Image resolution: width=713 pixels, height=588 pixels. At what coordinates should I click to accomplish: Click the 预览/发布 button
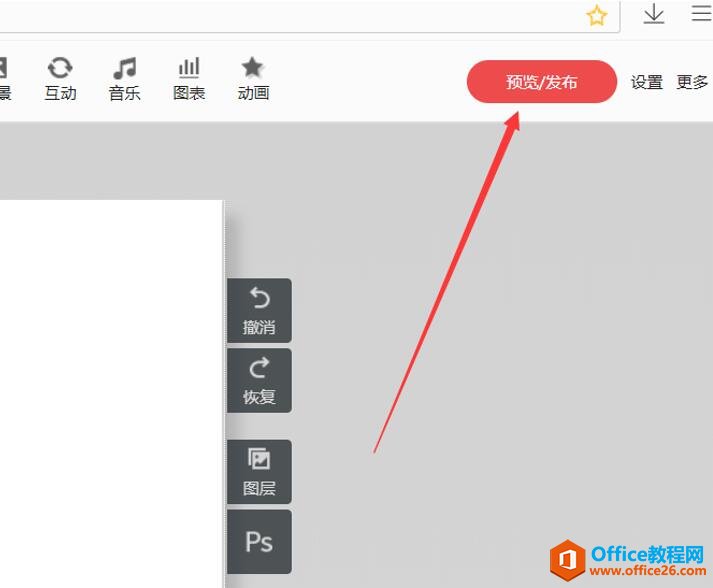tap(542, 82)
